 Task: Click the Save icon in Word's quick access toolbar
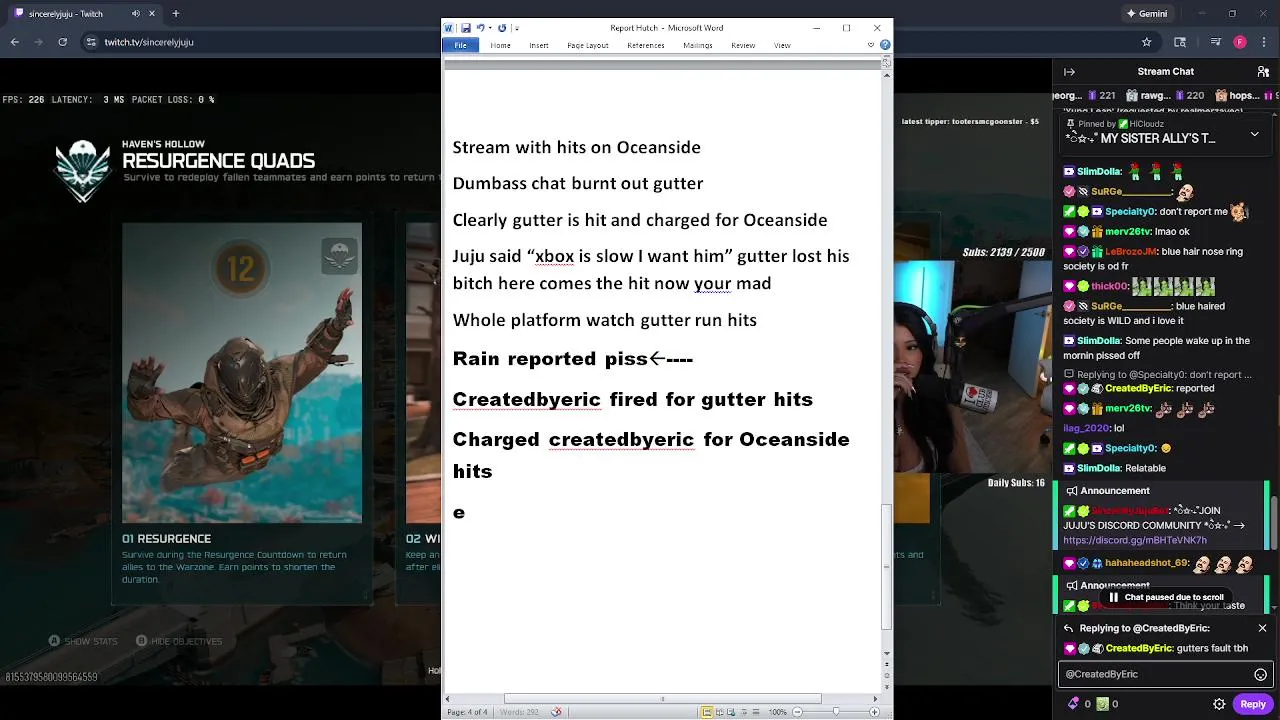tap(466, 28)
